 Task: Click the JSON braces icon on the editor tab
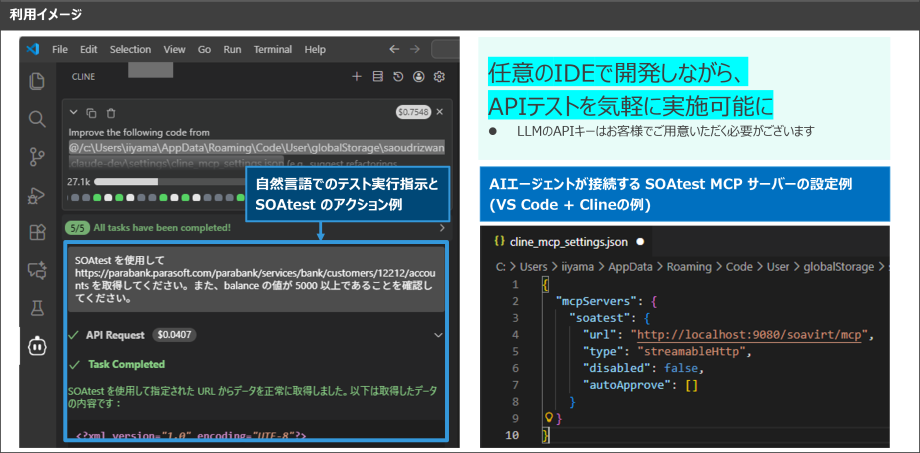coord(500,241)
